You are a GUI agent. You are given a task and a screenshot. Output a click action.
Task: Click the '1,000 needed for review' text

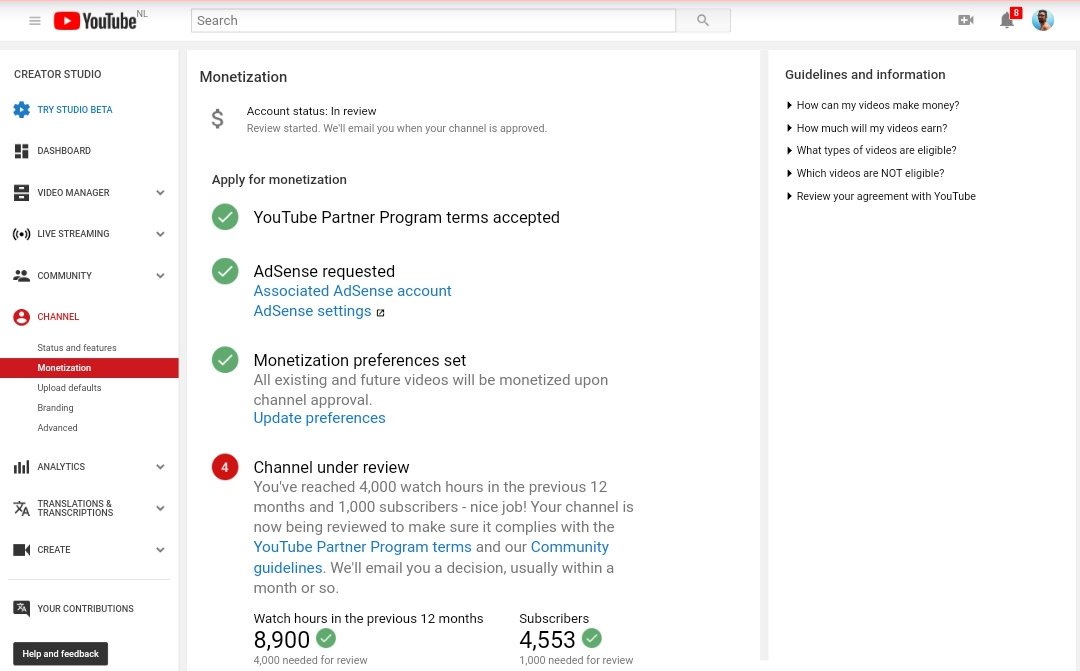tap(576, 660)
